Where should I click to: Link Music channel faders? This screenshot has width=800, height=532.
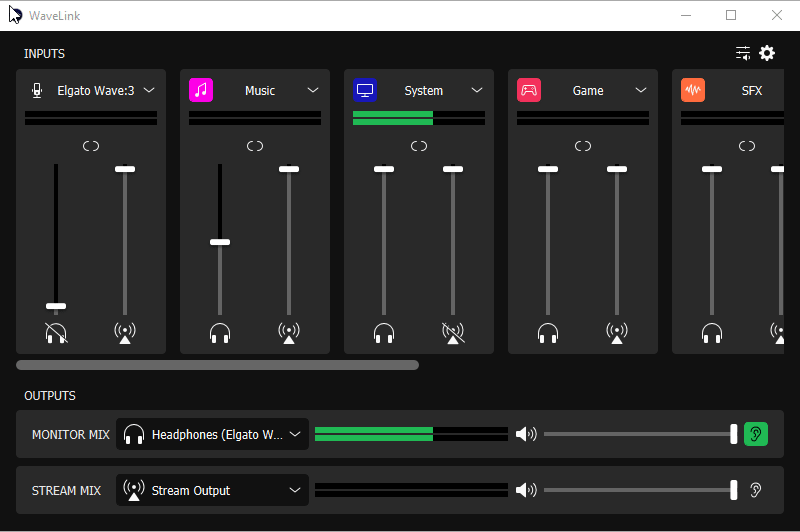[255, 146]
